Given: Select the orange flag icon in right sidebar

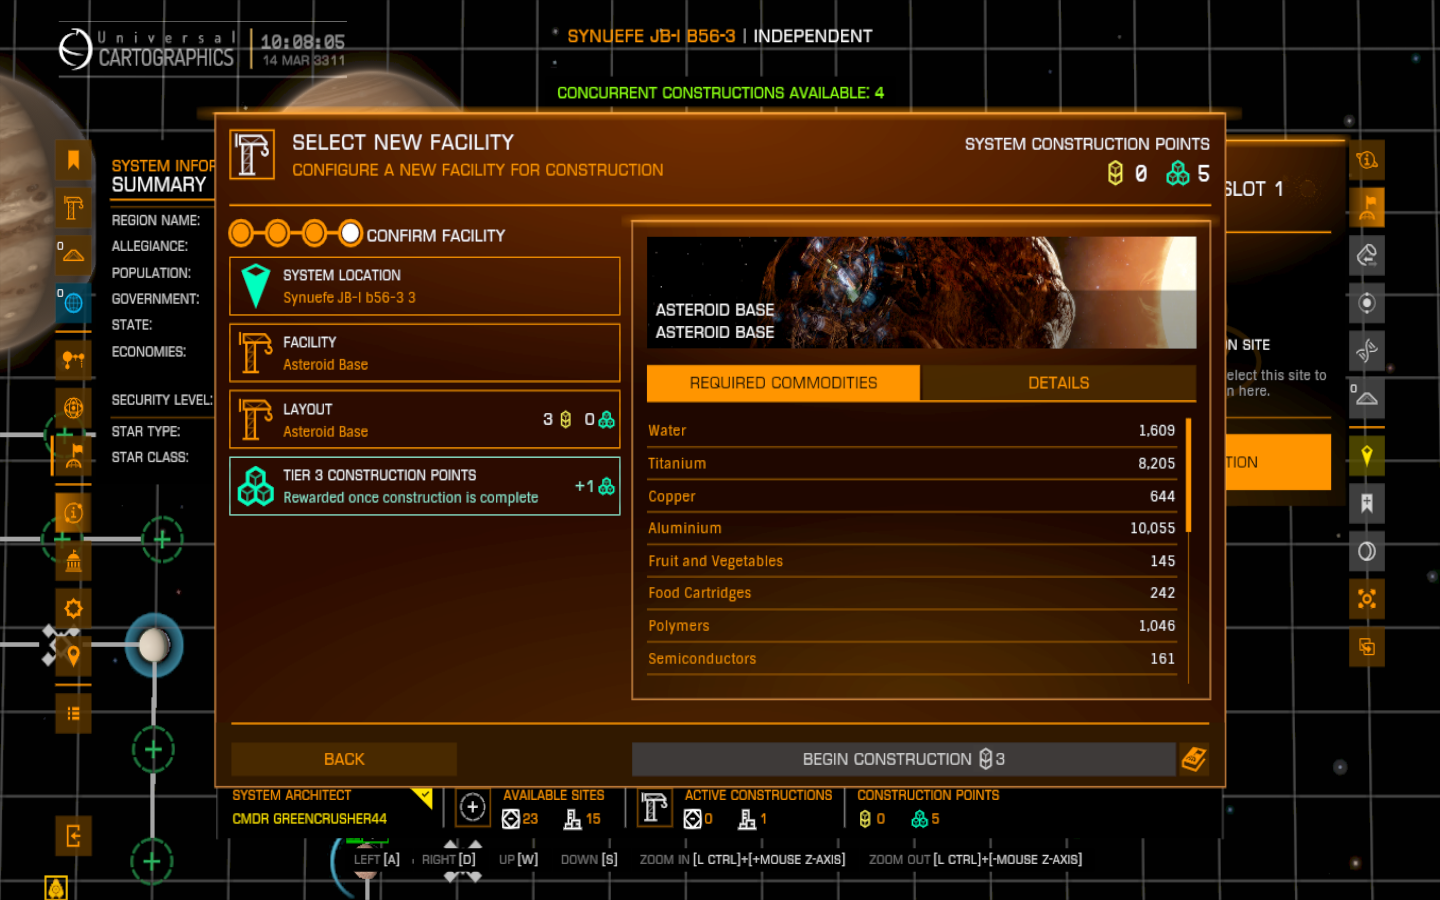Looking at the screenshot, I should click(1367, 207).
